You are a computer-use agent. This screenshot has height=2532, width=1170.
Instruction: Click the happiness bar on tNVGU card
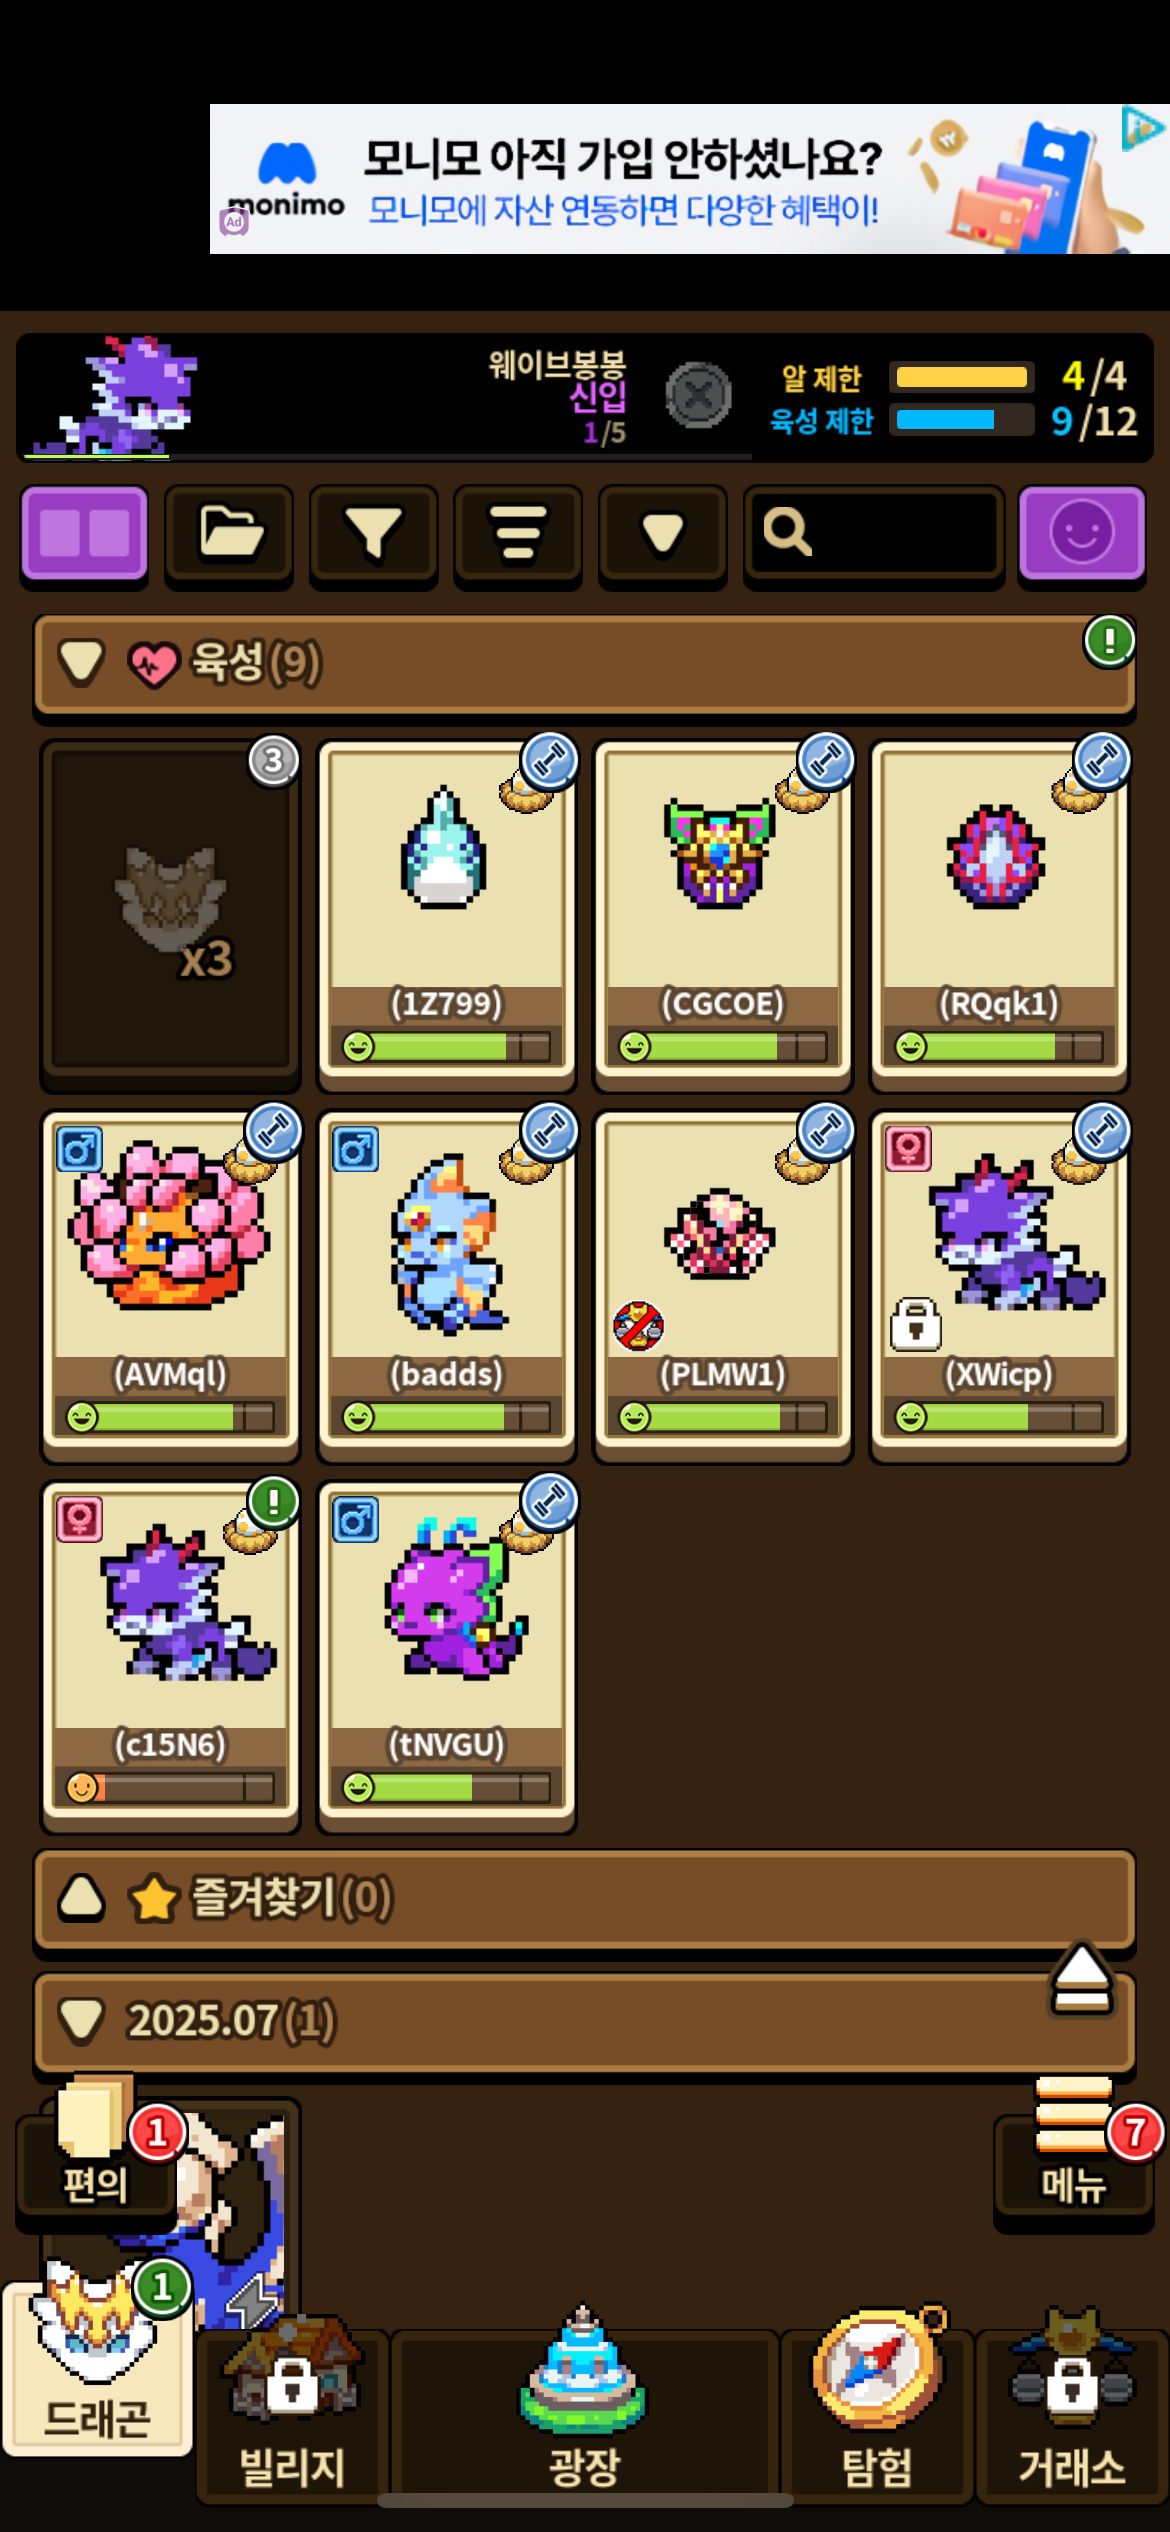pos(446,1787)
